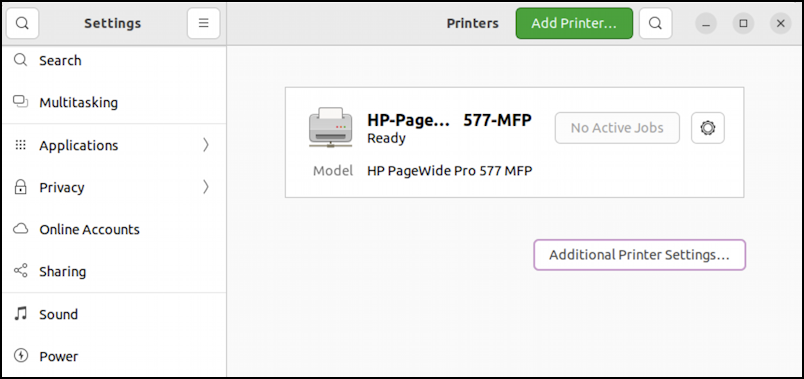Open the HP-PageWide printer gear options
This screenshot has width=804, height=379.
click(708, 128)
